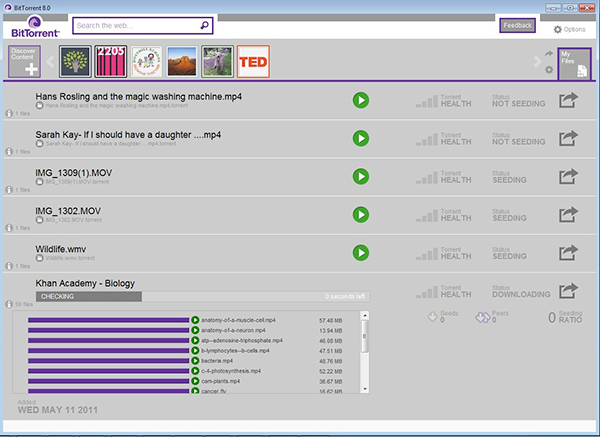Click the bacteria.mp4 purple progress bar
Image resolution: width=600 pixels, height=437 pixels.
109,361
